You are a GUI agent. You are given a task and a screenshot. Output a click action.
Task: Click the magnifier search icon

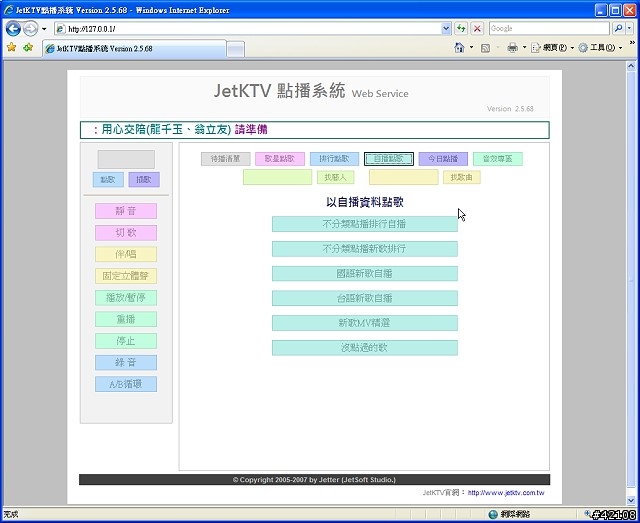618,29
